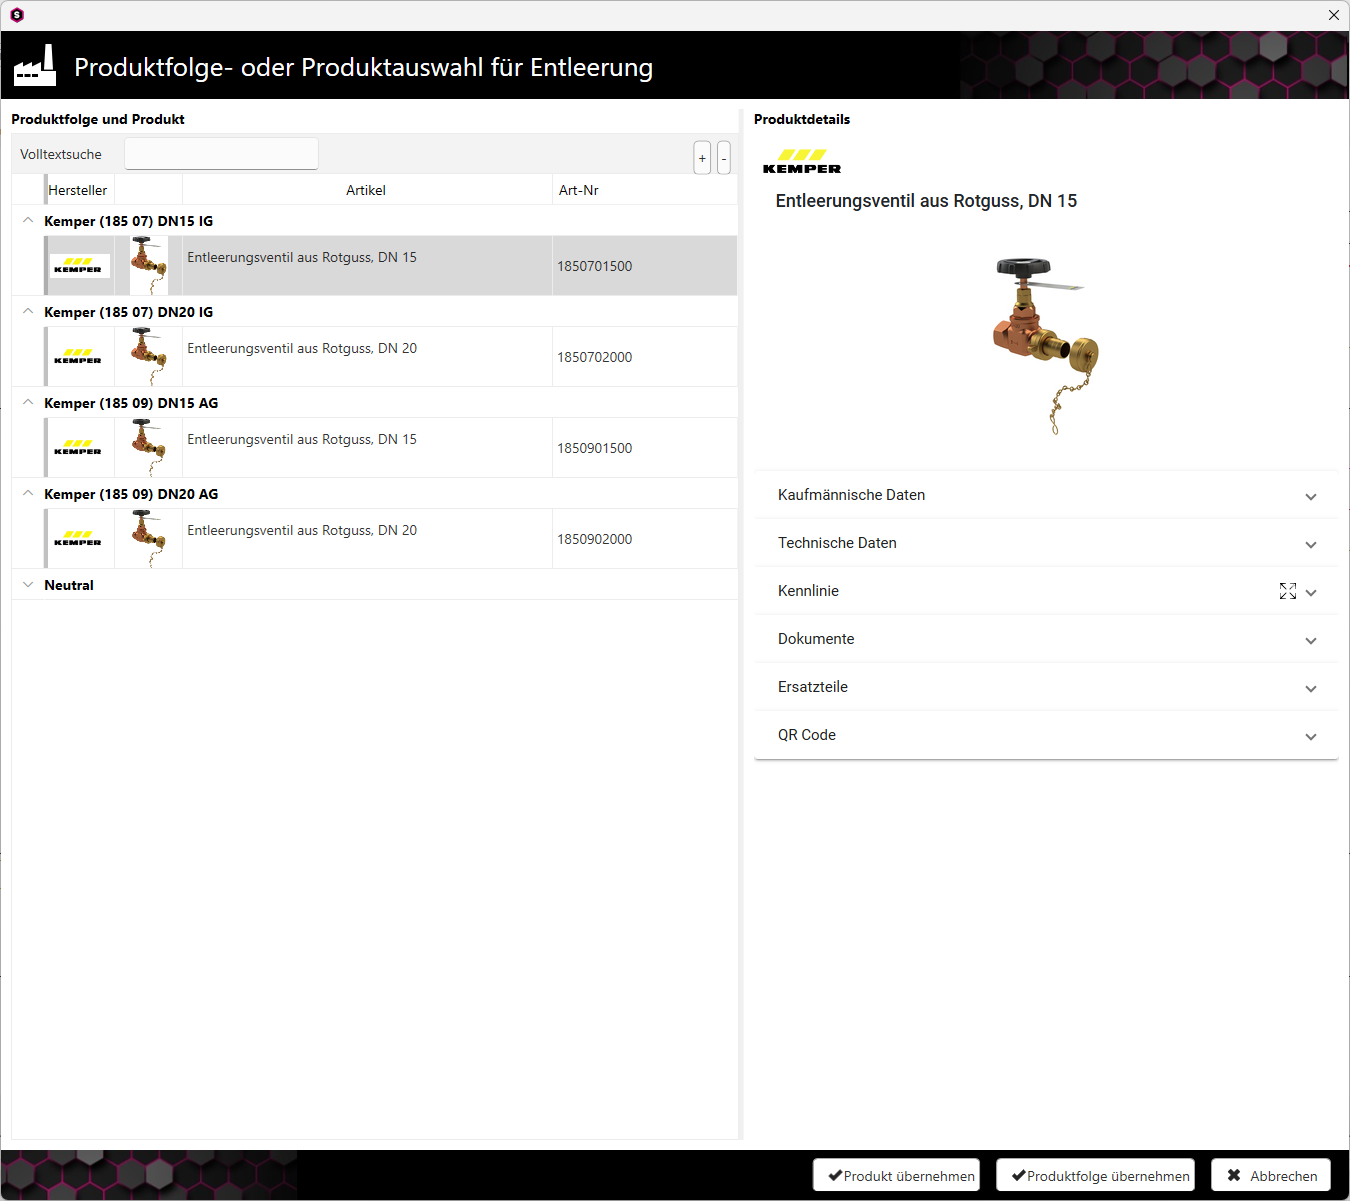
Task: Click the valve thumbnail in row 1850902000
Action: click(149, 539)
